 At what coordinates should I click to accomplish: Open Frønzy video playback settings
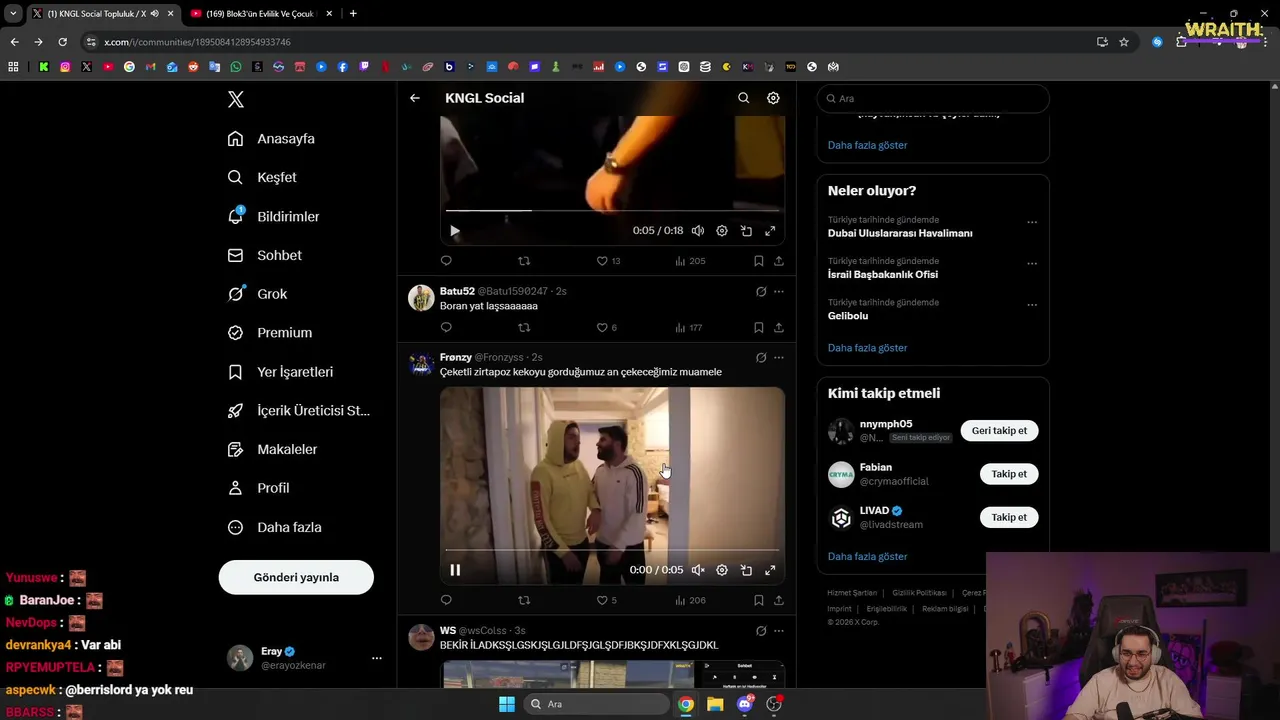click(722, 570)
